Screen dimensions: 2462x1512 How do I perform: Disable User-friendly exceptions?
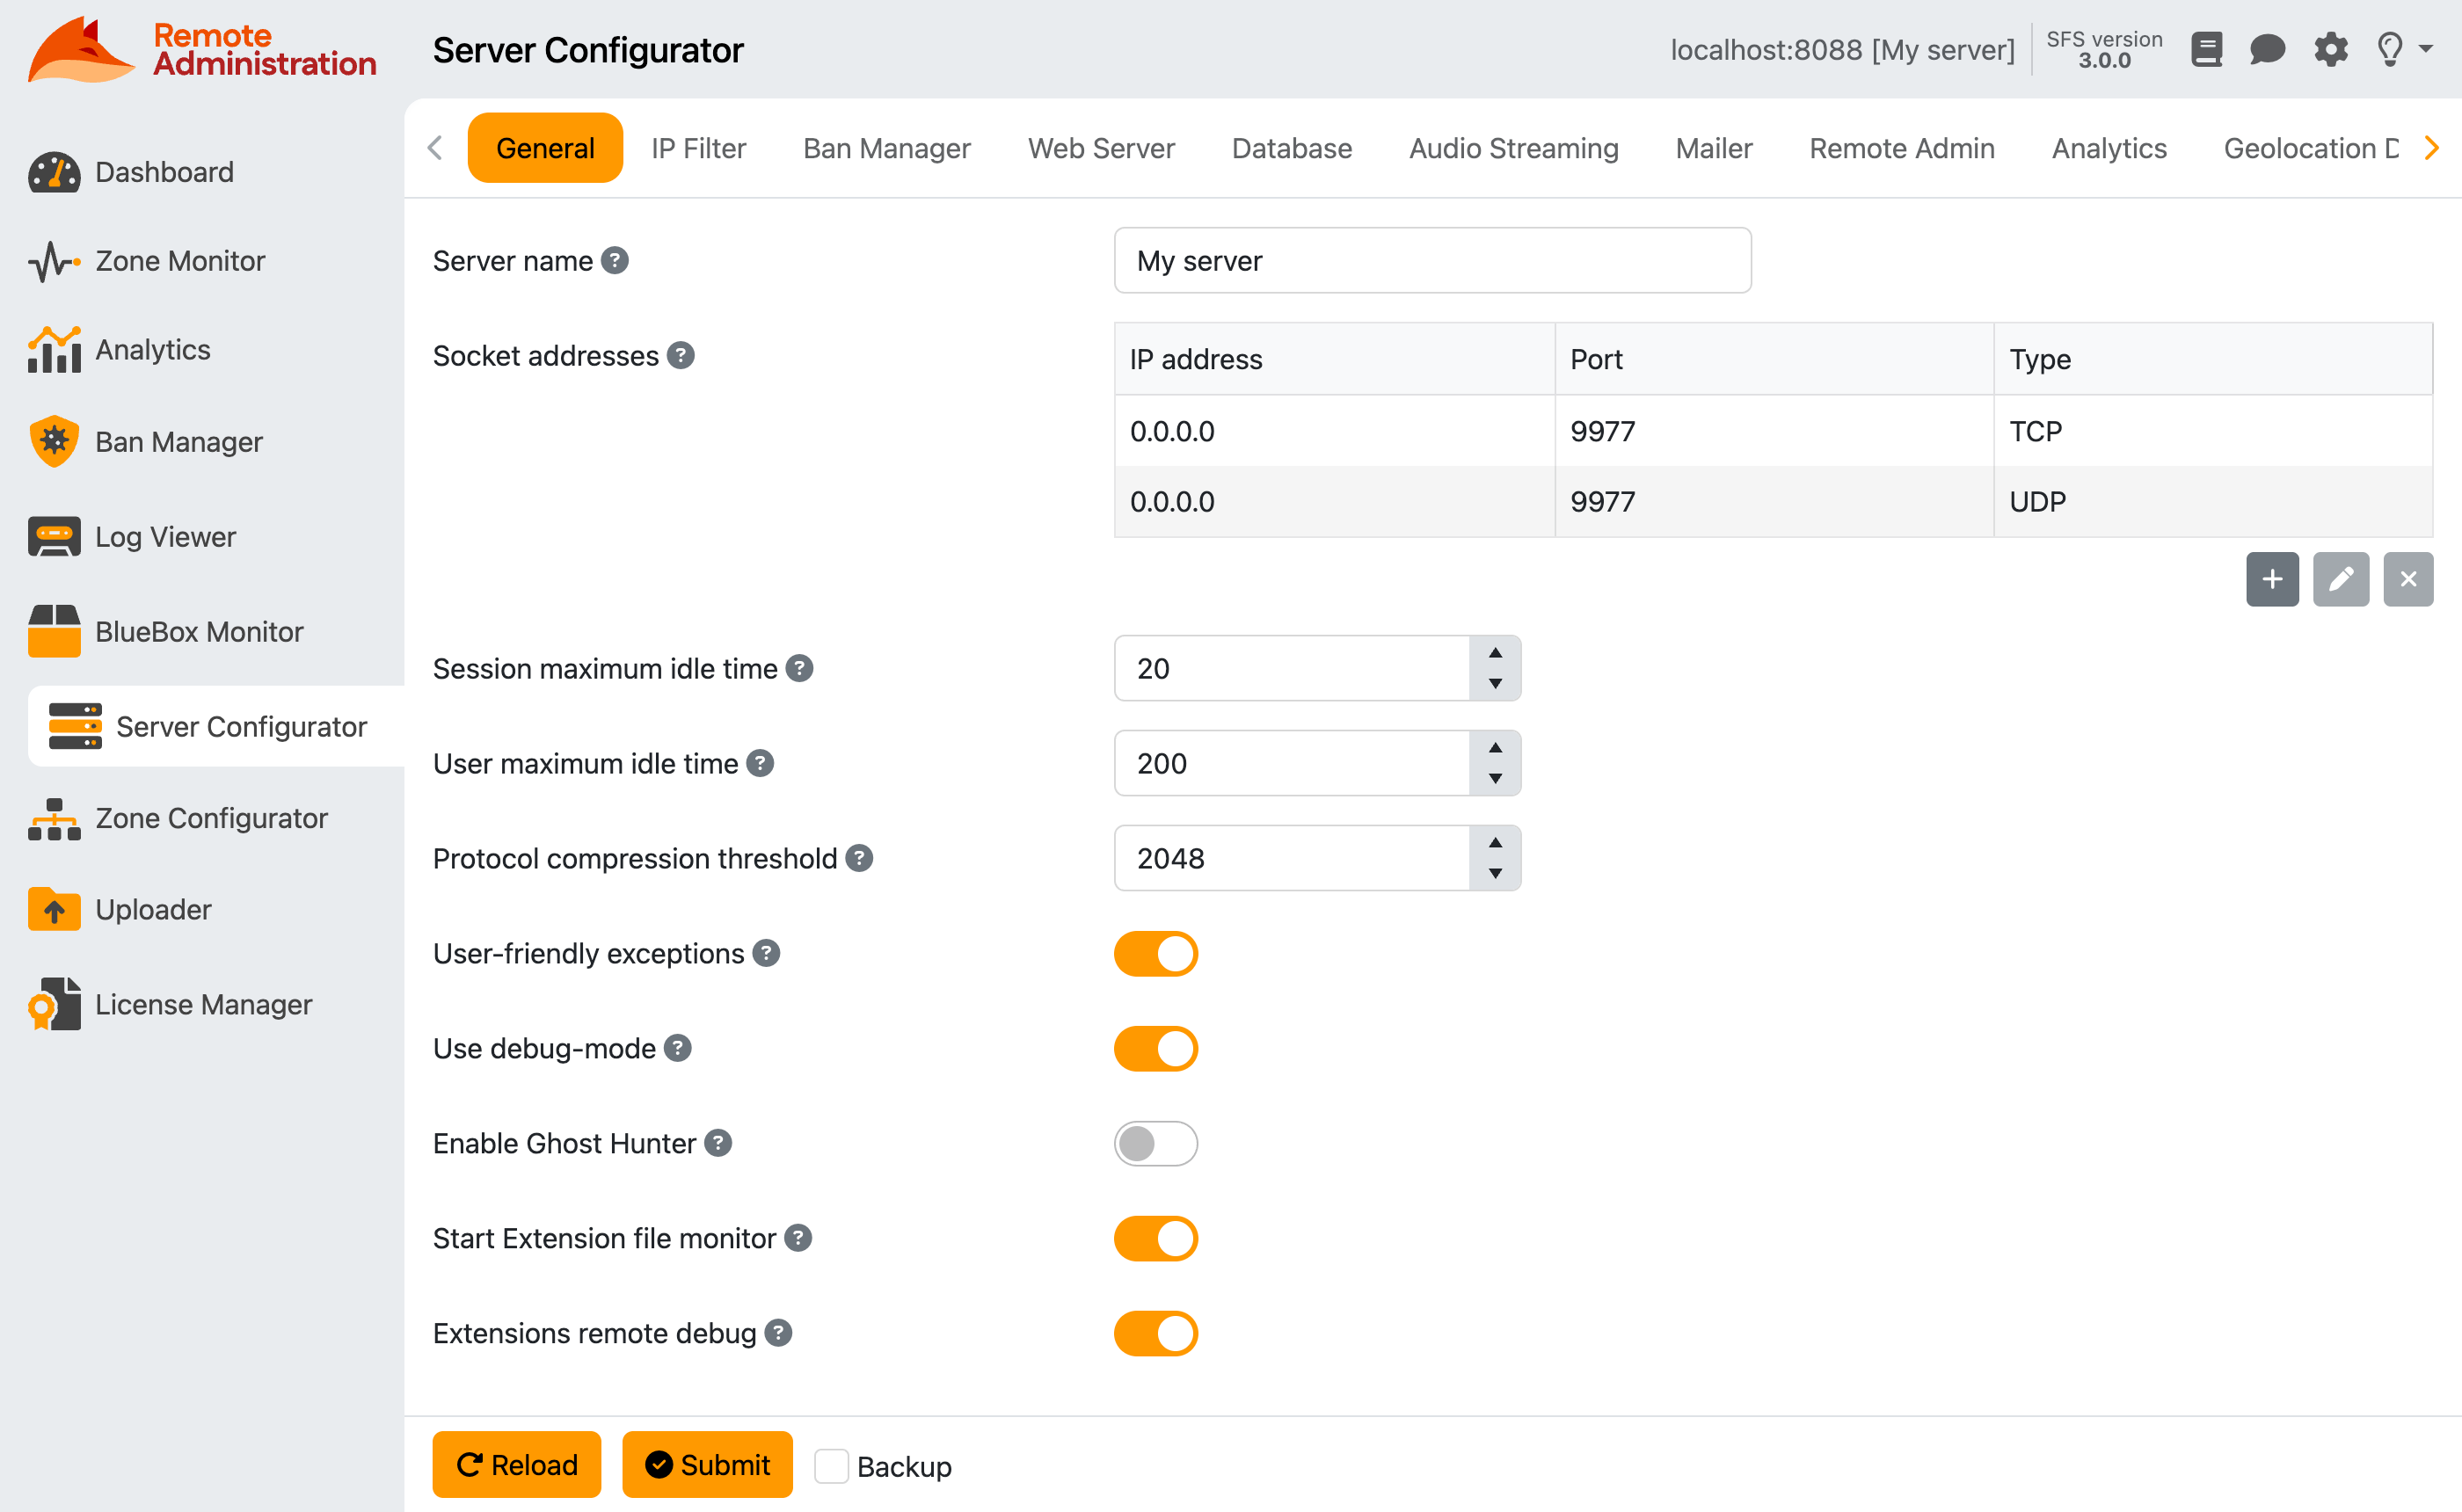click(x=1155, y=953)
